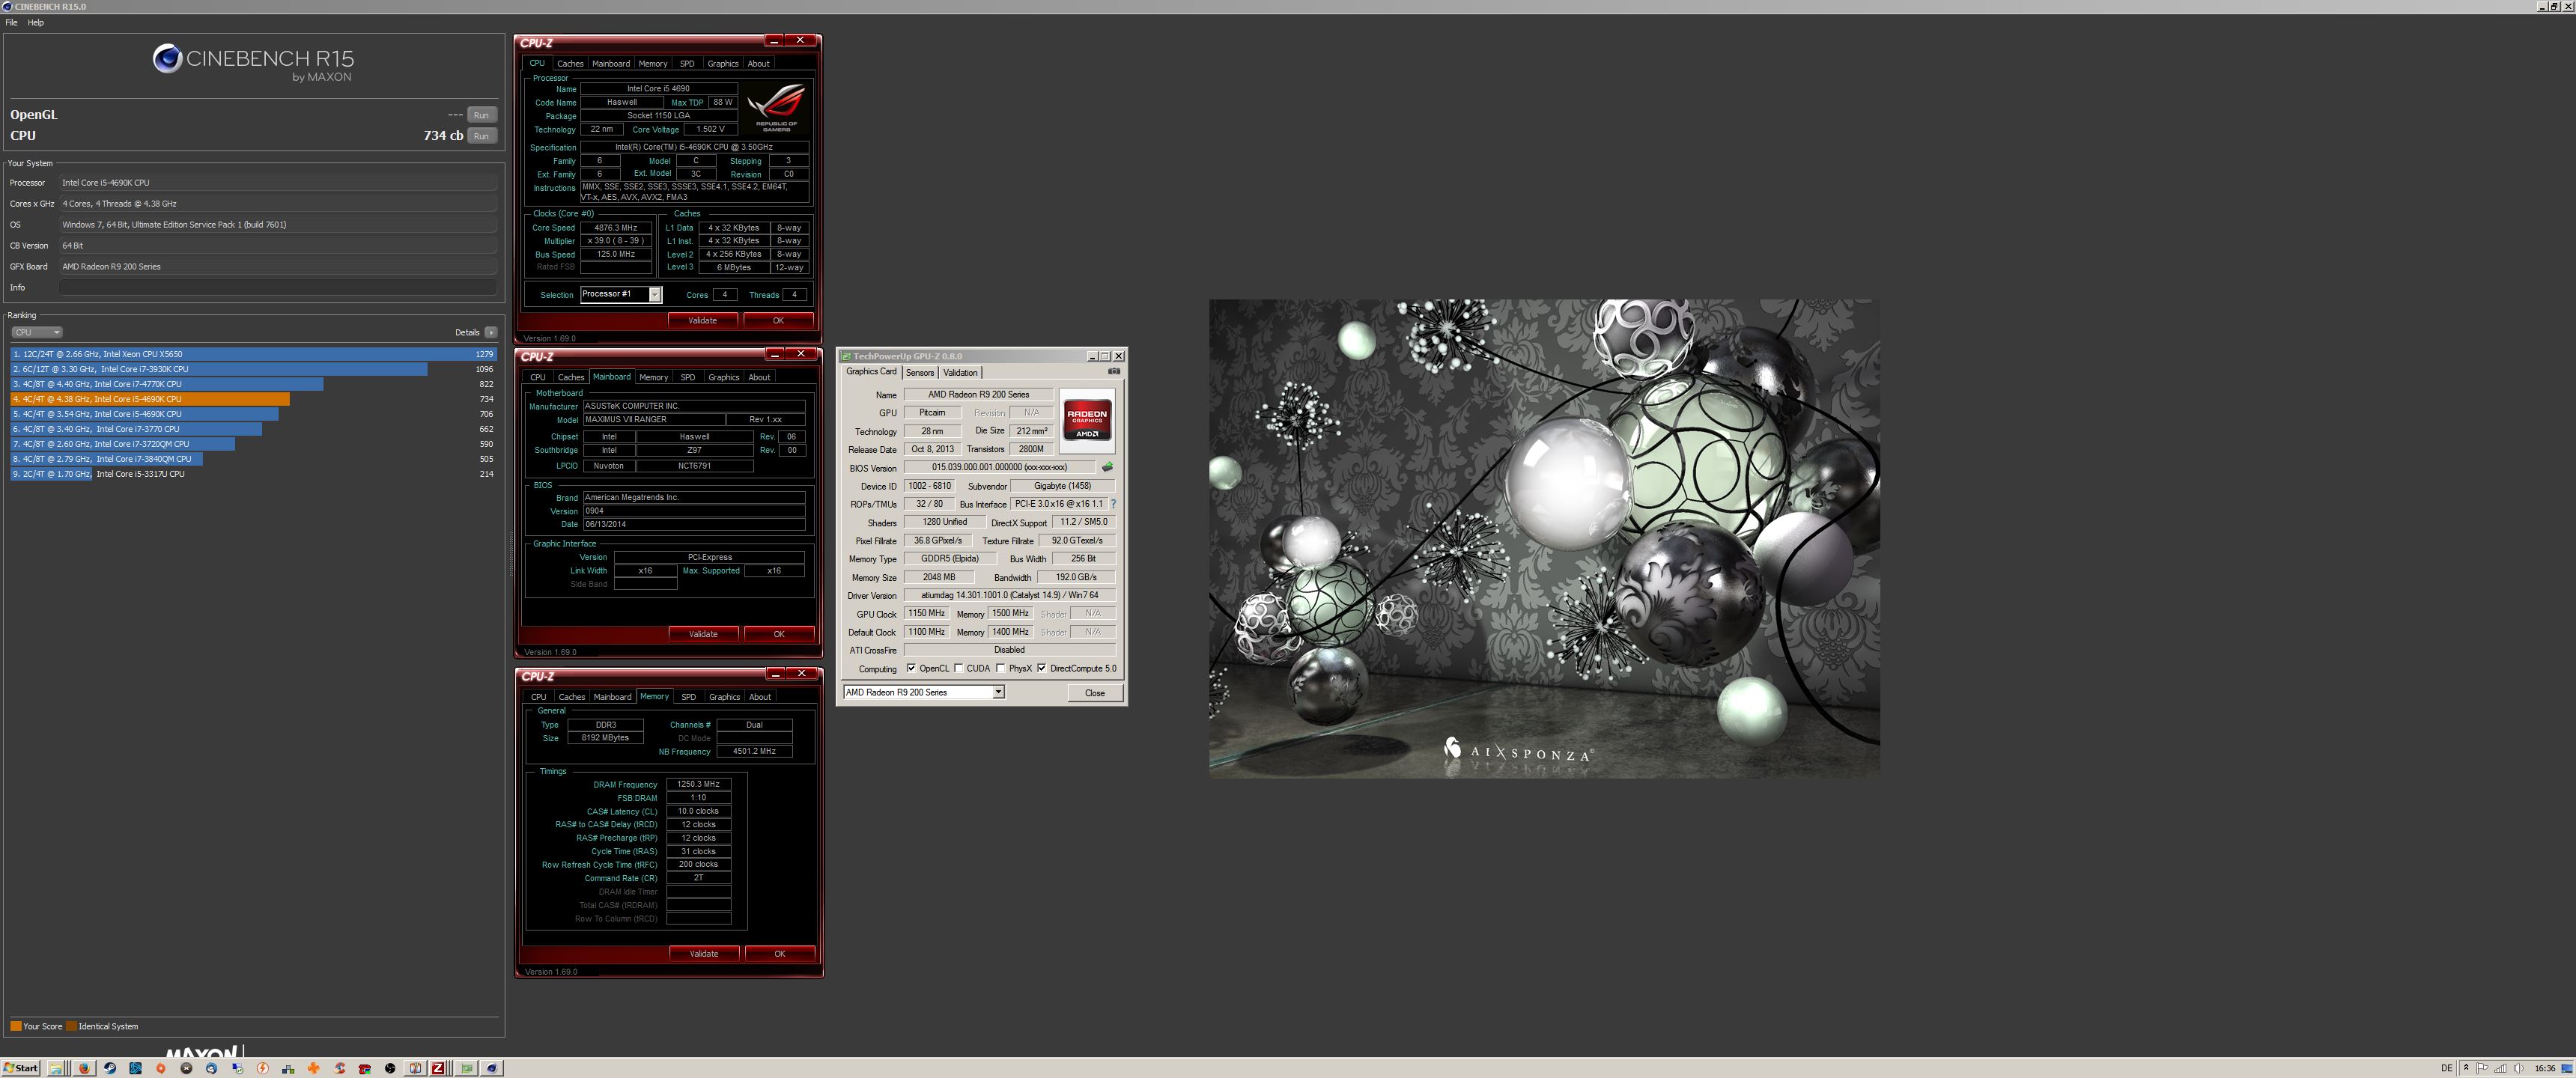Click the DE language indicator
Screen dimensions: 2576x1078
pos(2447,1068)
